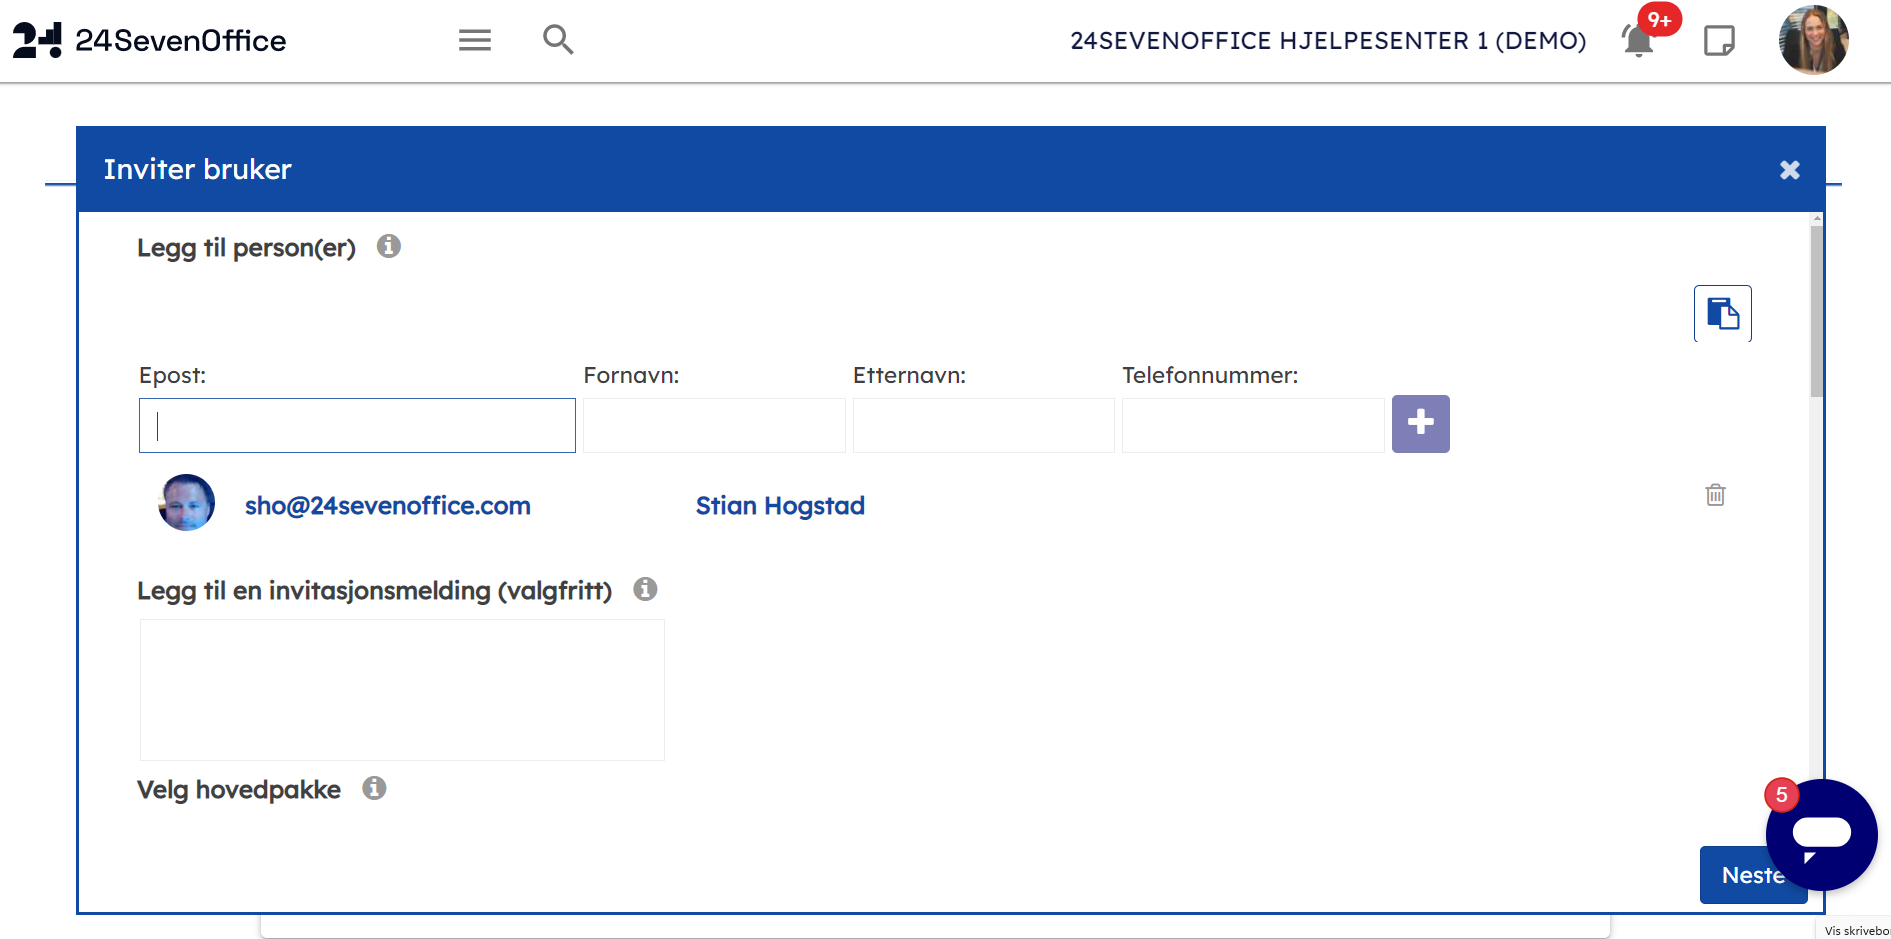Image resolution: width=1891 pixels, height=939 pixels.
Task: Click the sho@24sevenoffice.com email link
Action: [387, 506]
